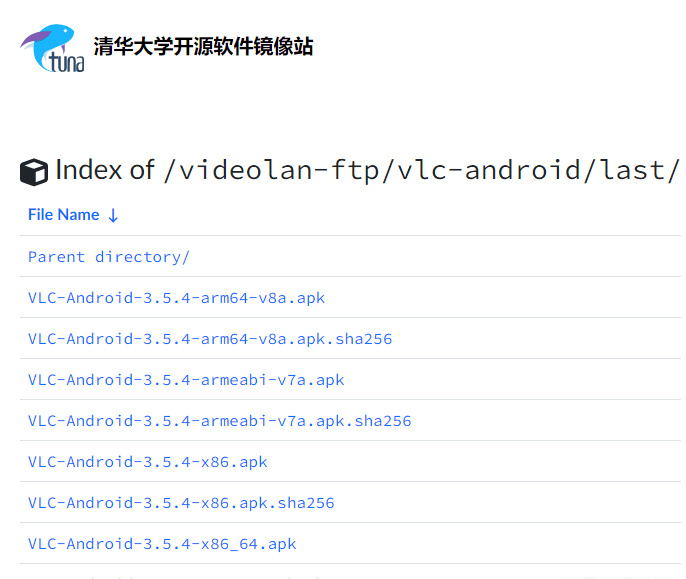Open the x86.apk.sha256 checksum file
Screen dimensions: 686x579
point(181,503)
